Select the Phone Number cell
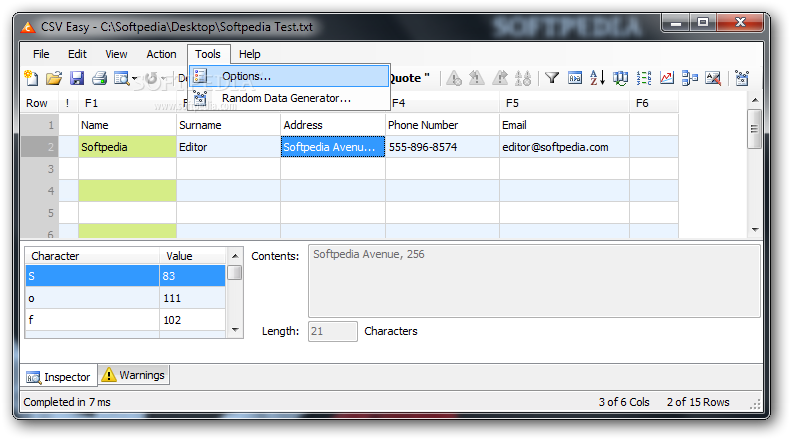791x440 pixels. 442,125
